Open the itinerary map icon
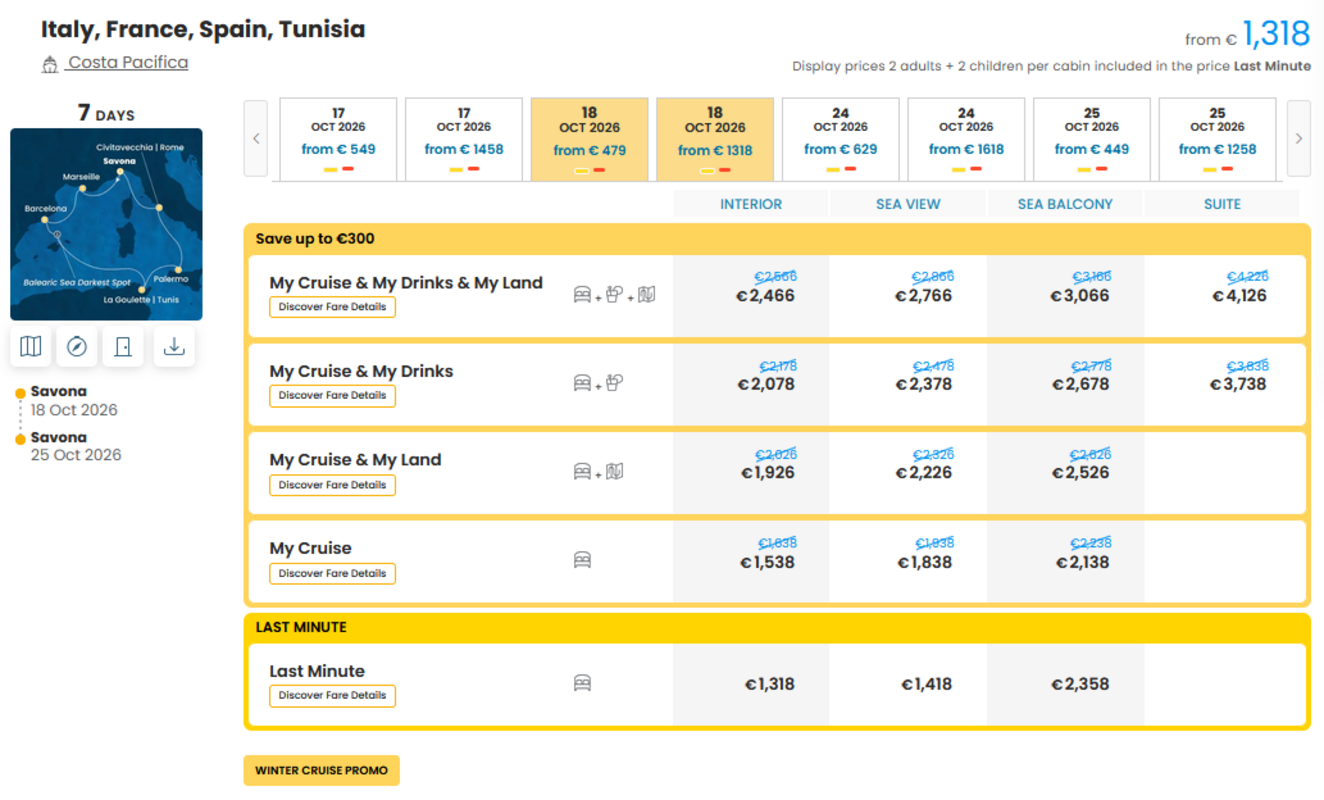The image size is (1324, 800). point(31,346)
